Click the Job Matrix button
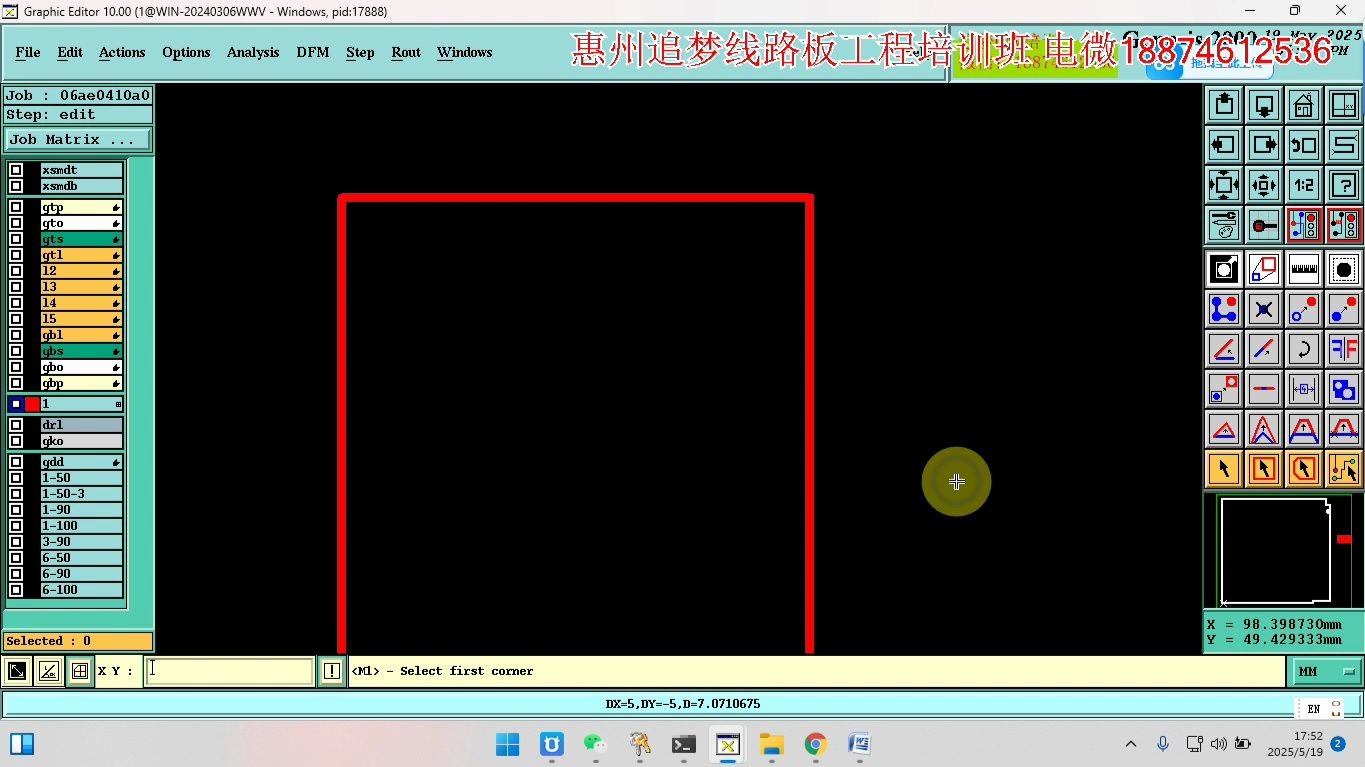The height and width of the screenshot is (767, 1365). point(77,139)
